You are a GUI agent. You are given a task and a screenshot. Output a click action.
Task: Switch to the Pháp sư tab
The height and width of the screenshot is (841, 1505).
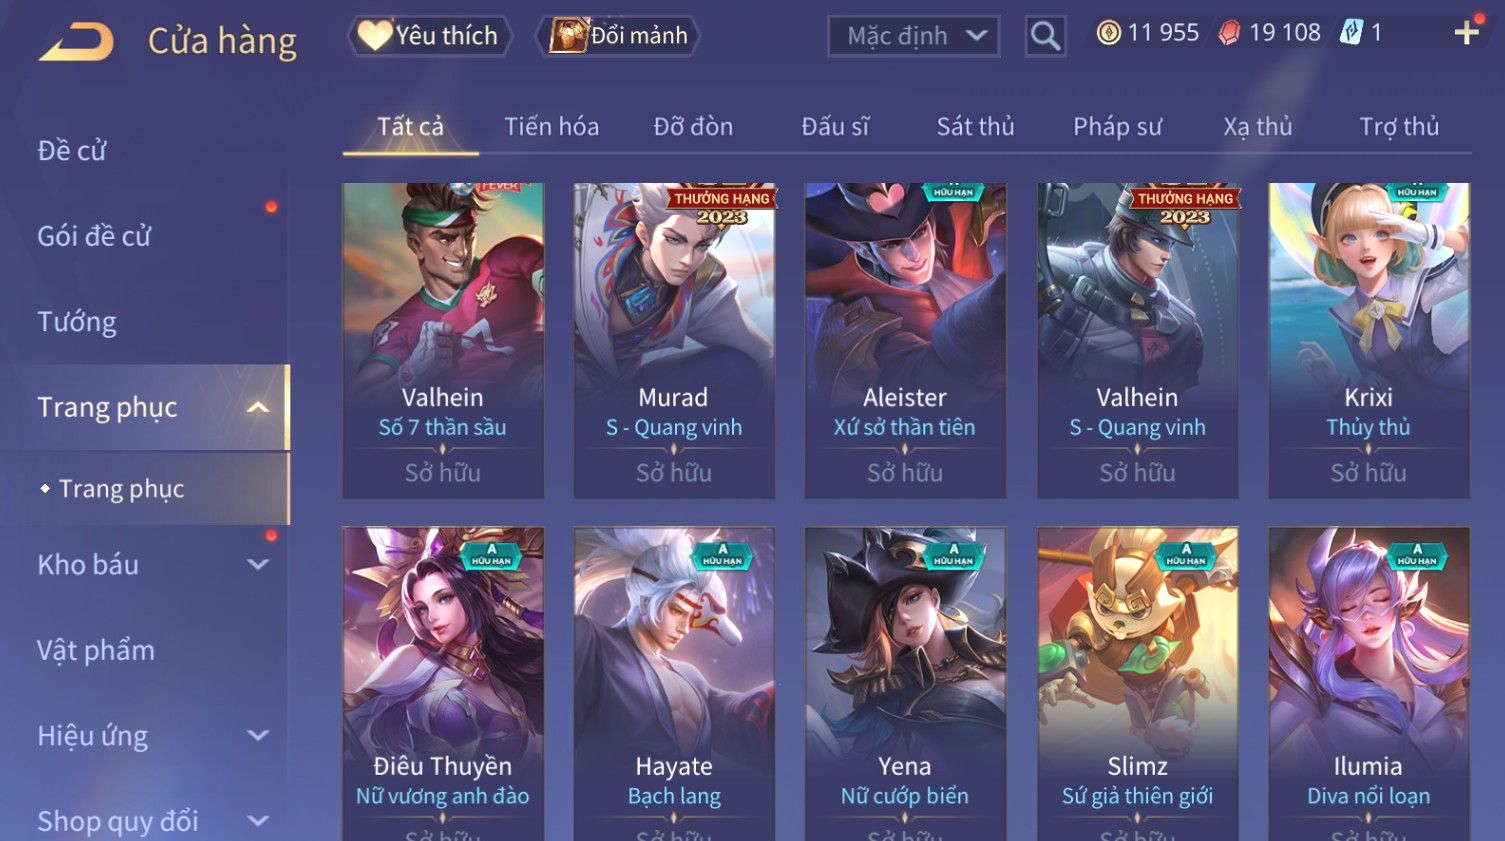[x=1117, y=127]
